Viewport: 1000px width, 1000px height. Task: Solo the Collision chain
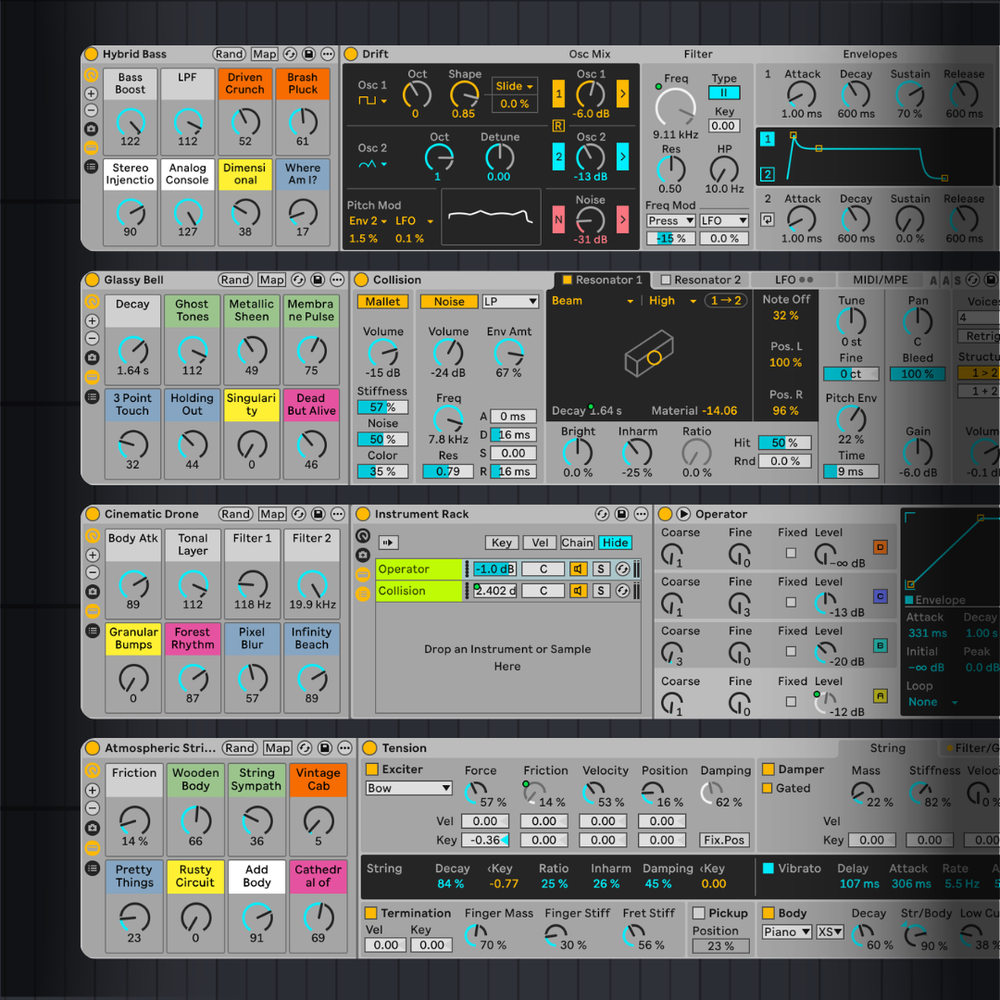click(601, 591)
